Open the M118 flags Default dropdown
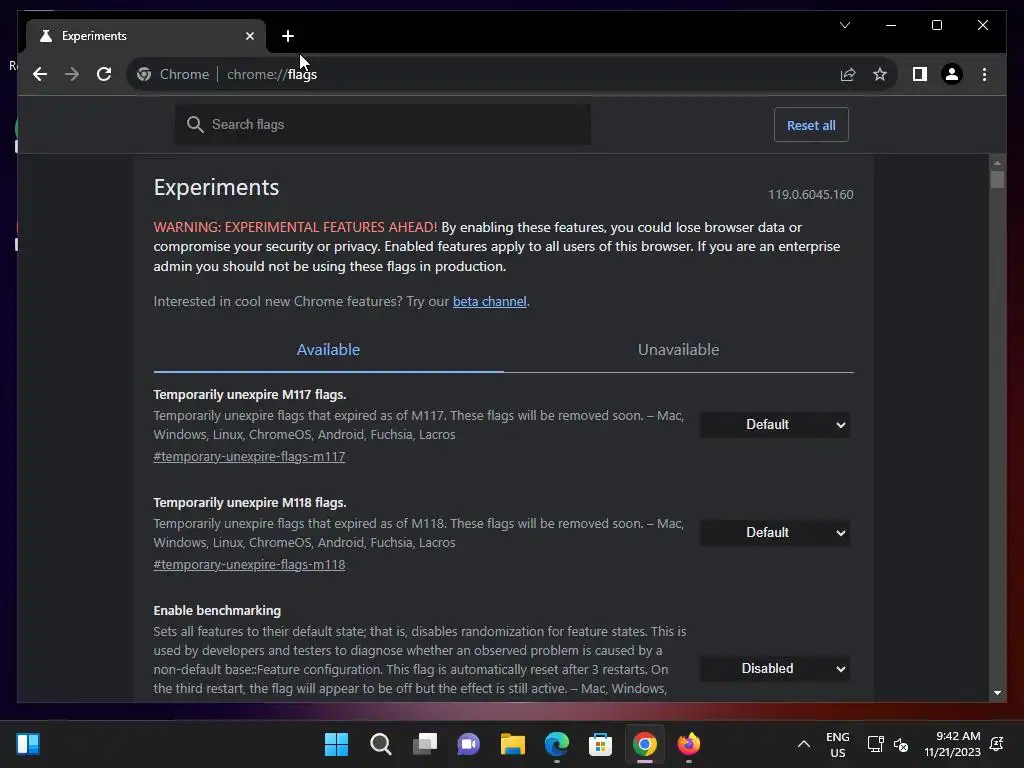Viewport: 1024px width, 768px height. click(x=775, y=533)
